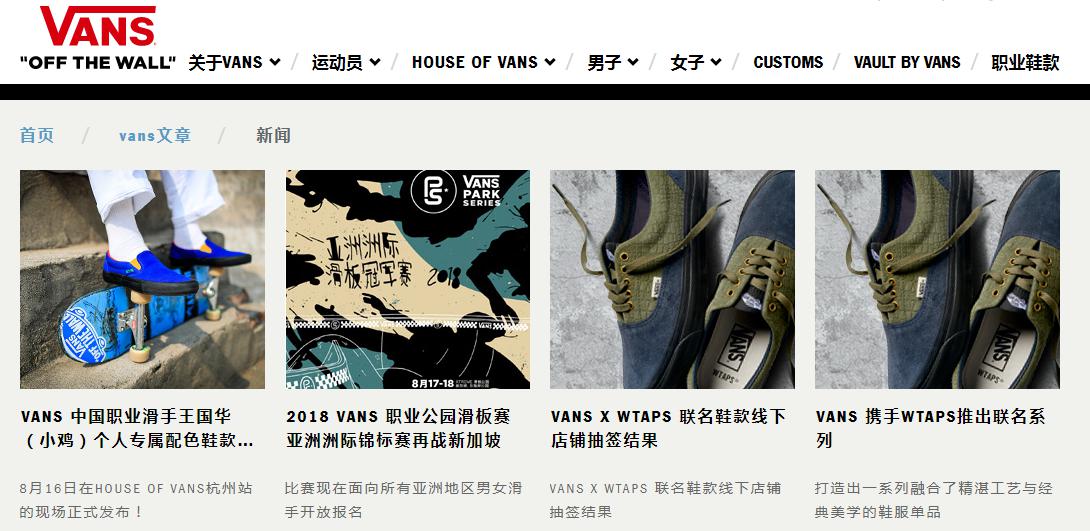Open the last WTAPS collaboration shoe image
Image resolution: width=1090 pixels, height=531 pixels.
pos(938,279)
